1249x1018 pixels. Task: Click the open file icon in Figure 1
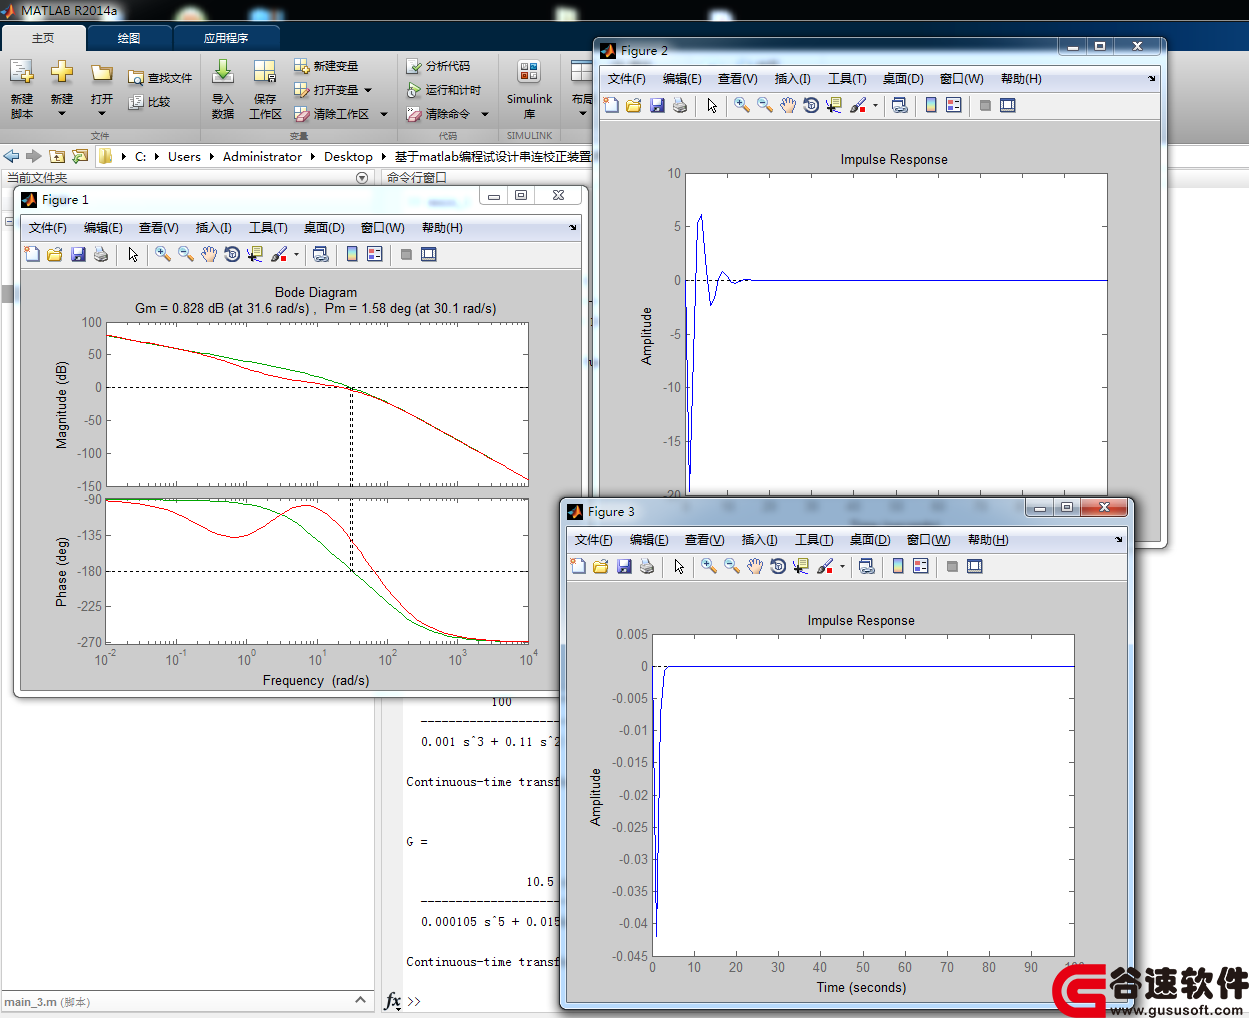click(x=55, y=254)
